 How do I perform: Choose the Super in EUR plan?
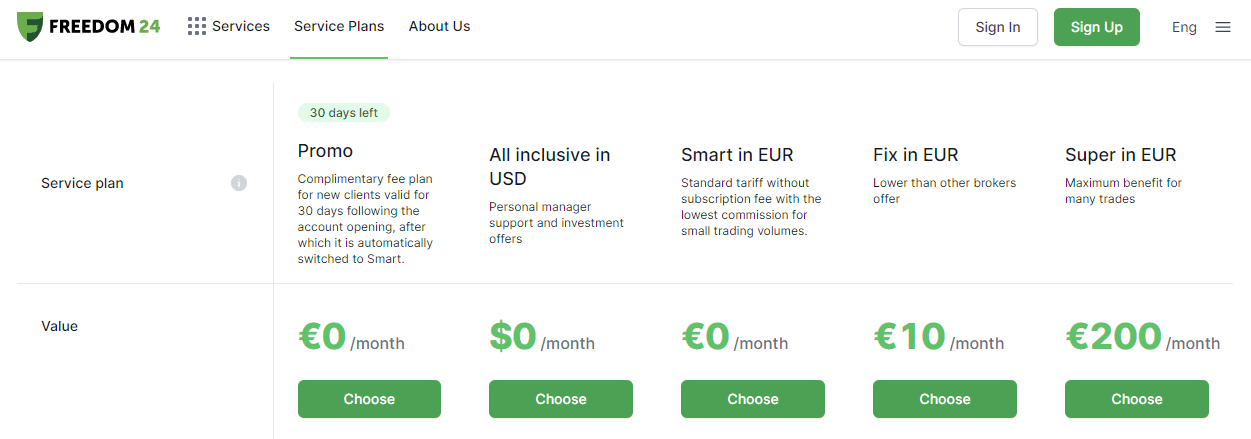click(x=1137, y=399)
